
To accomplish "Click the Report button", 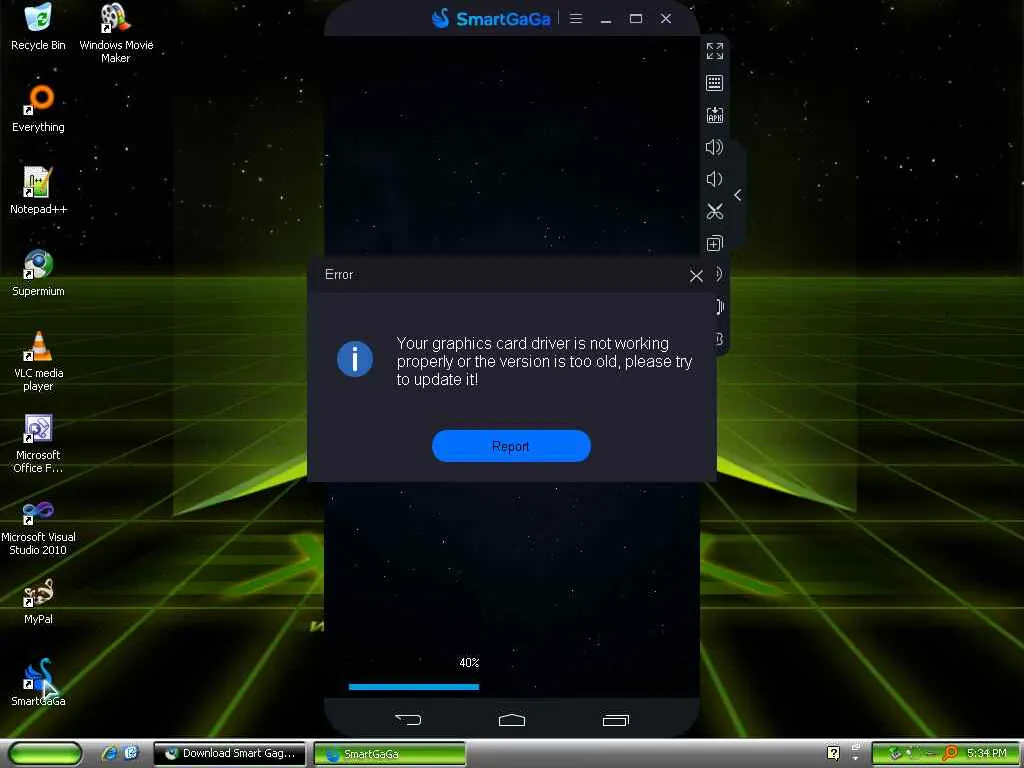I will coord(511,446).
